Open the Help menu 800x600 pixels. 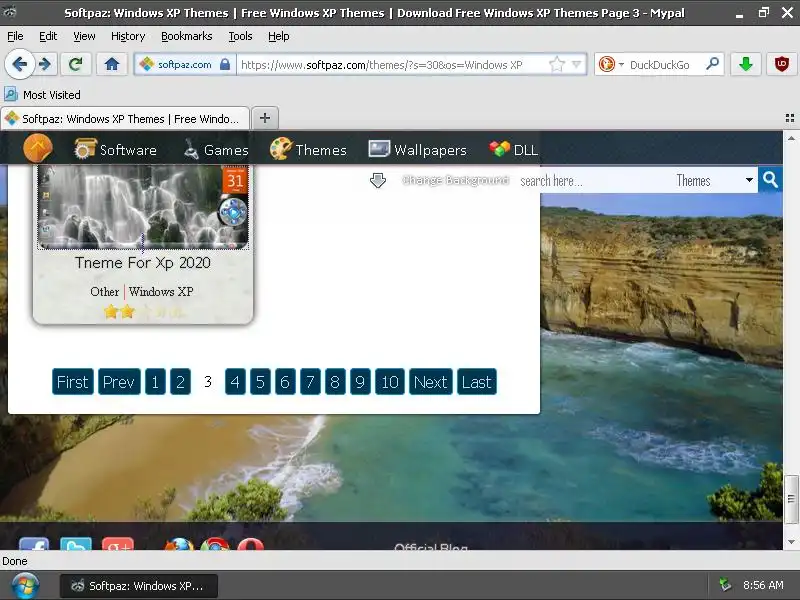point(279,36)
